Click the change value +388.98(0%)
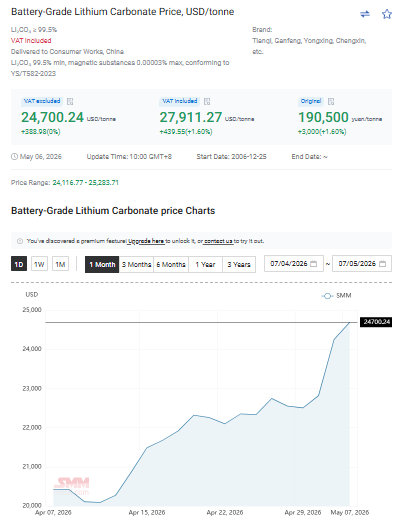 coord(41,132)
